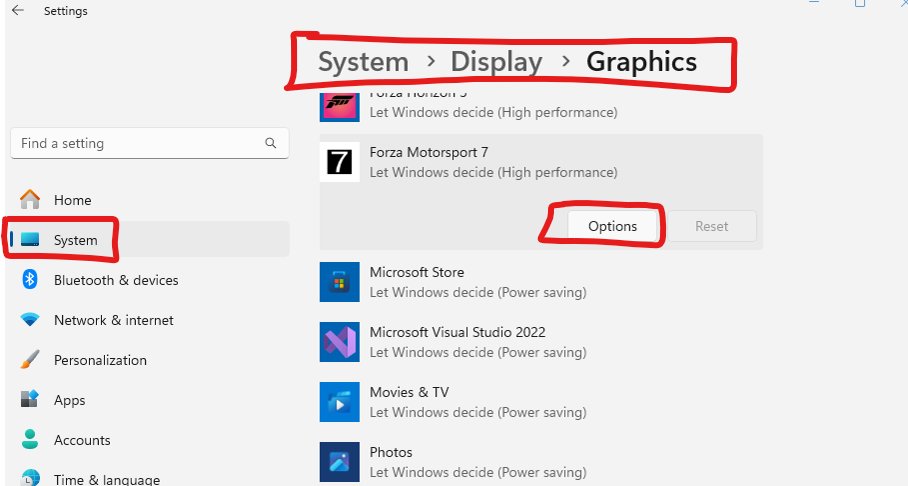908x486 pixels.
Task: Expand the Movies & TV app entry
Action: coord(541,402)
